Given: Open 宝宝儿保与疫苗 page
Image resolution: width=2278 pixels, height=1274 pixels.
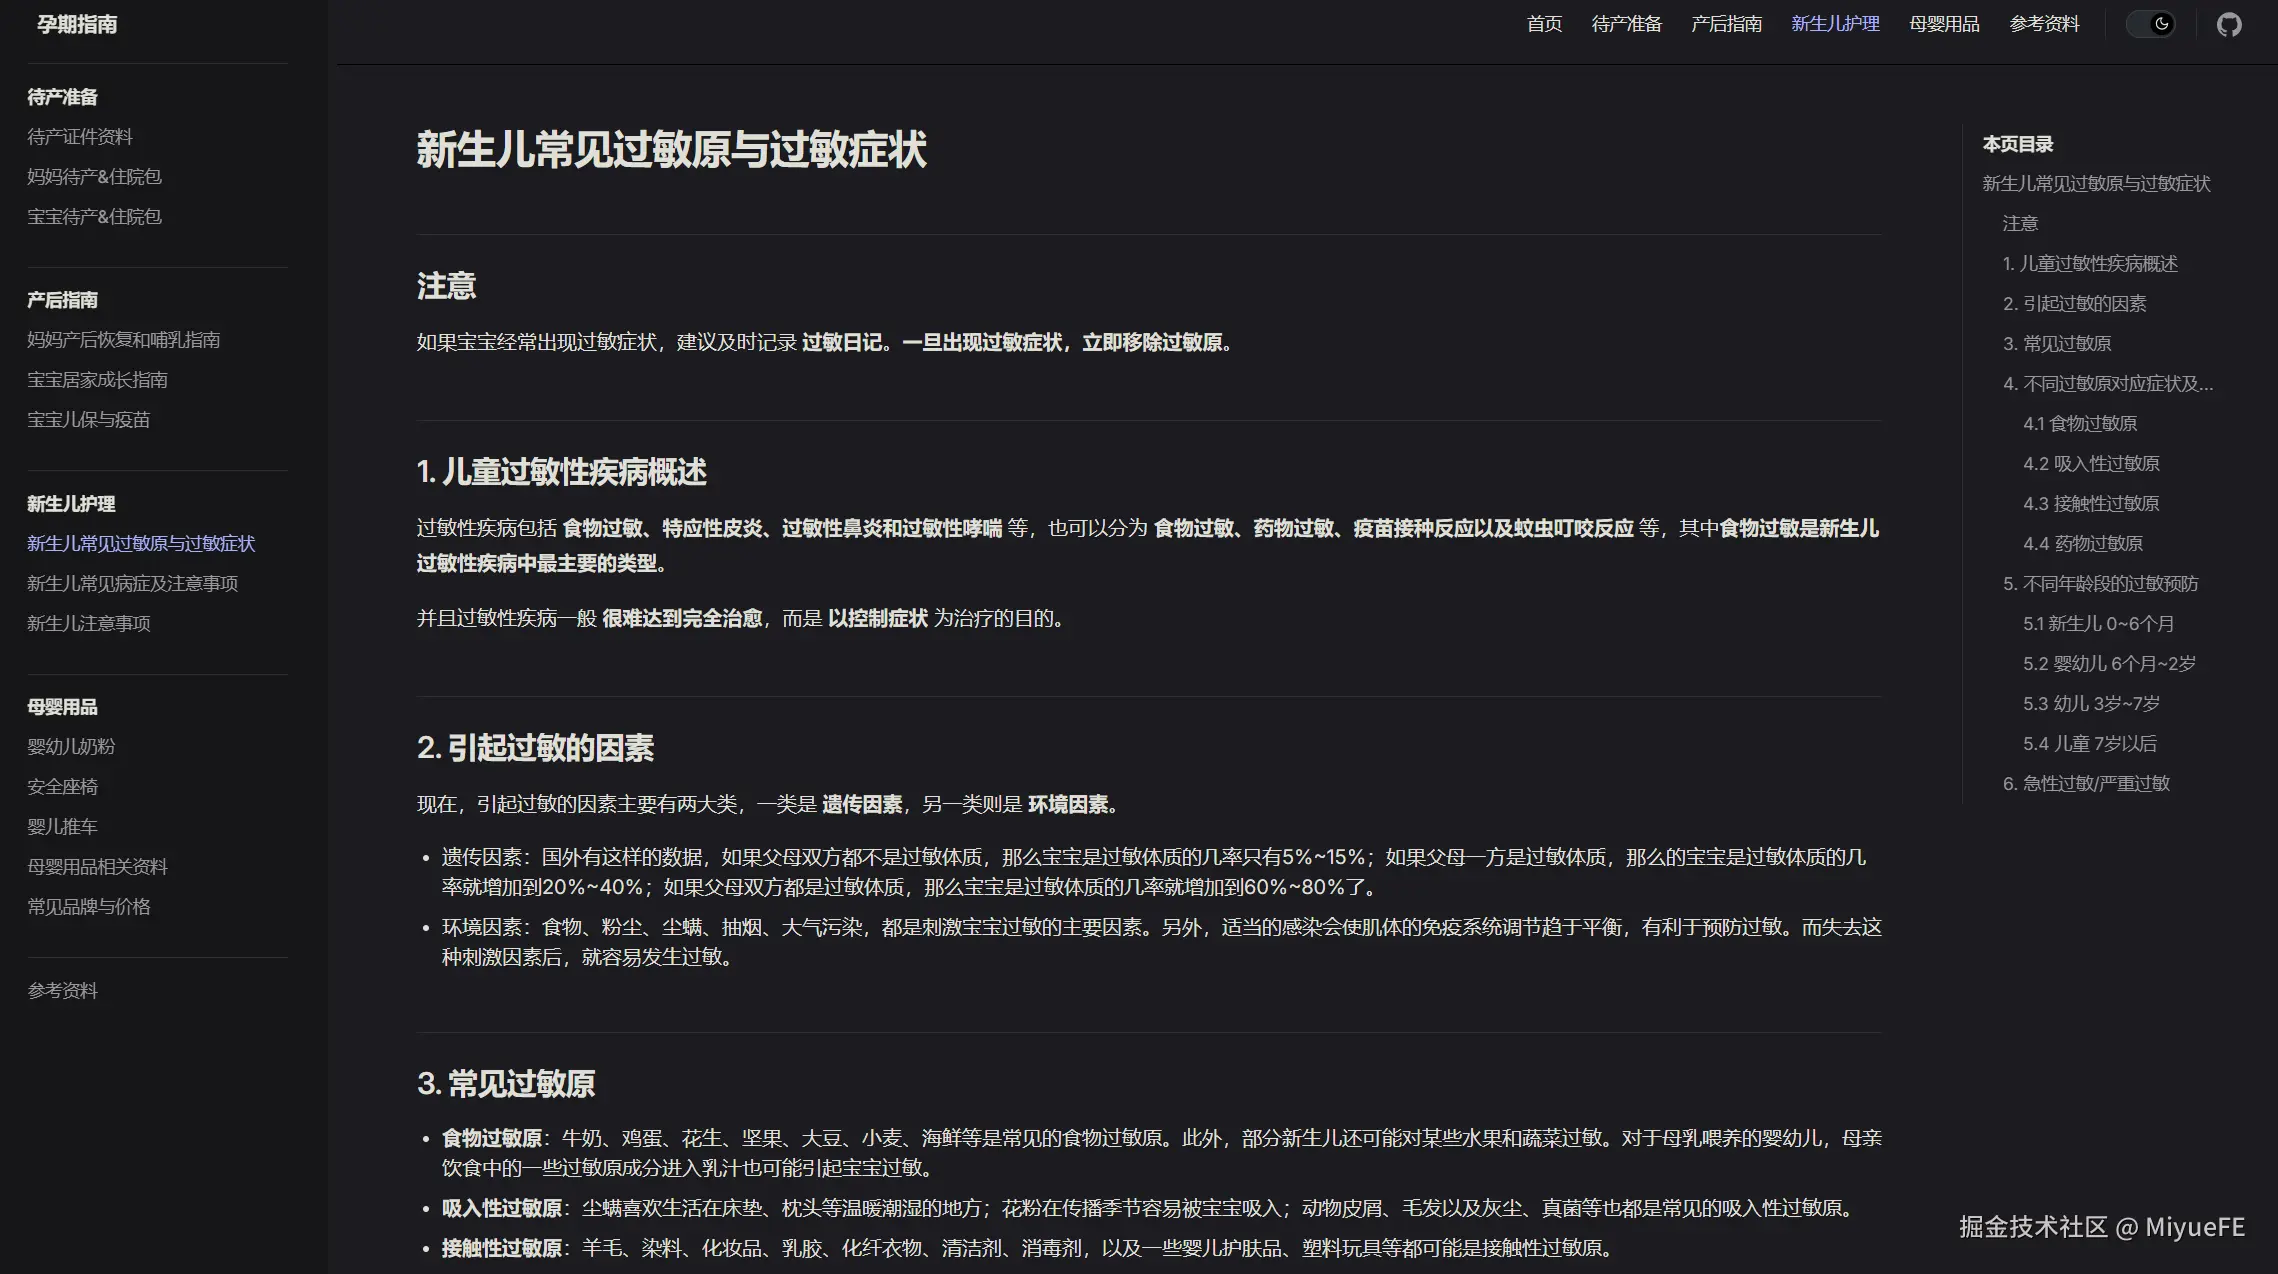Looking at the screenshot, I should [88, 419].
